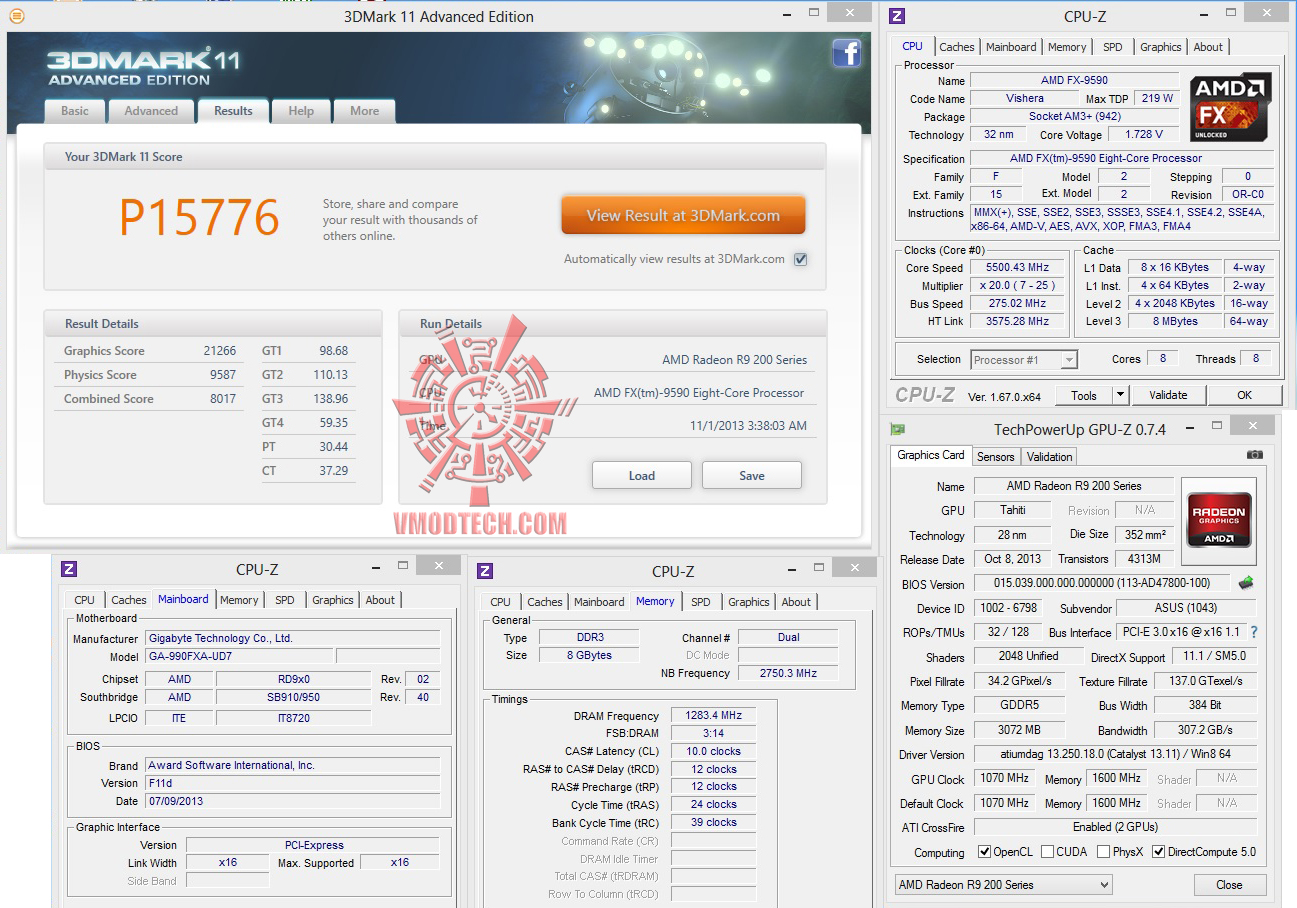Open the Caches tab in the CPU-Z window showing Processor details
Viewport: 1297px width, 908px height.
[x=957, y=47]
